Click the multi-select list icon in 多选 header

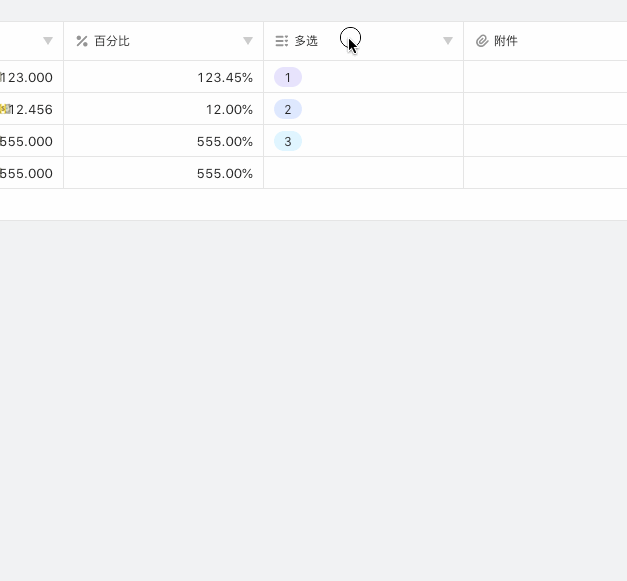(x=282, y=41)
